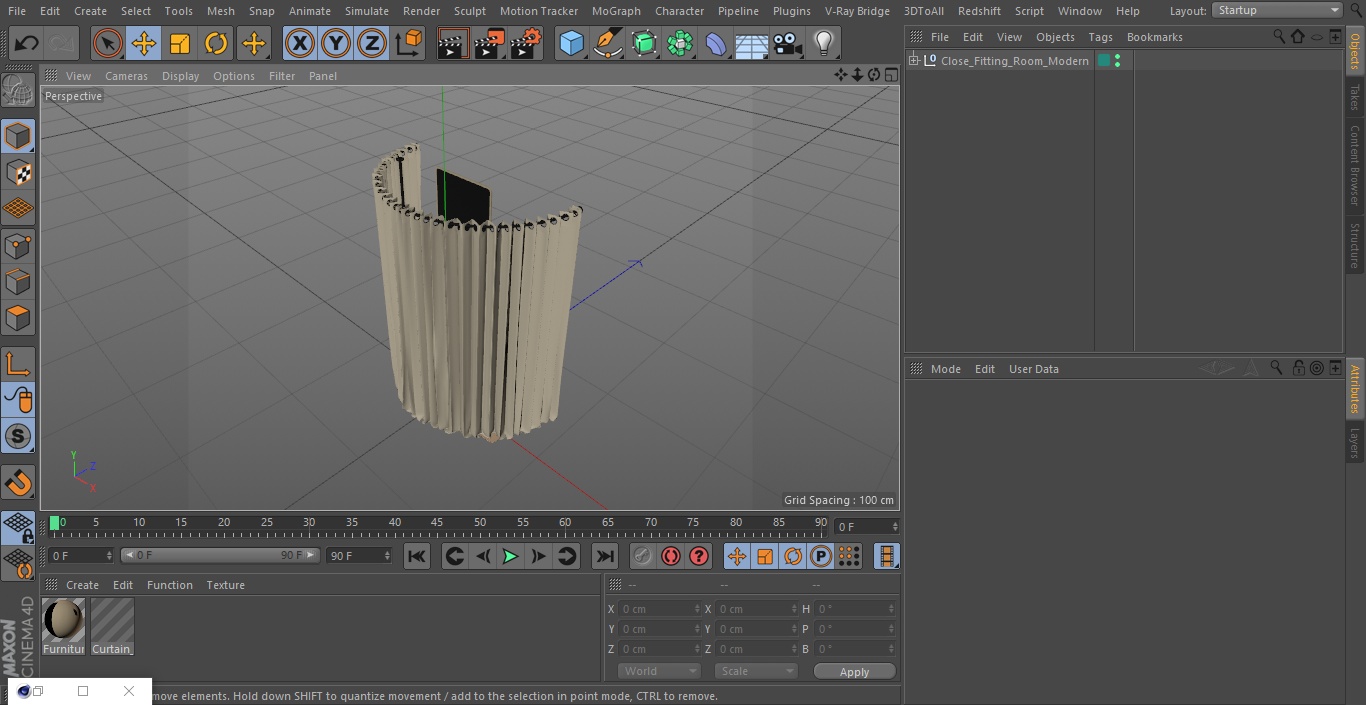Switch to Polygons mode
Screen dimensions: 1366x705
(18, 319)
